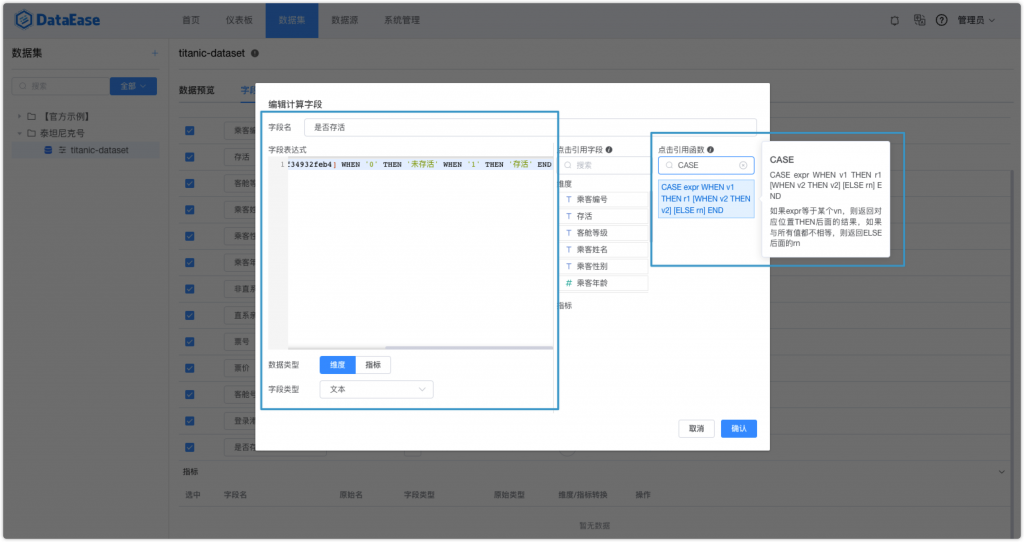Click the info icon next to 点击引用函数
The image size is (1024, 542).
[710, 150]
